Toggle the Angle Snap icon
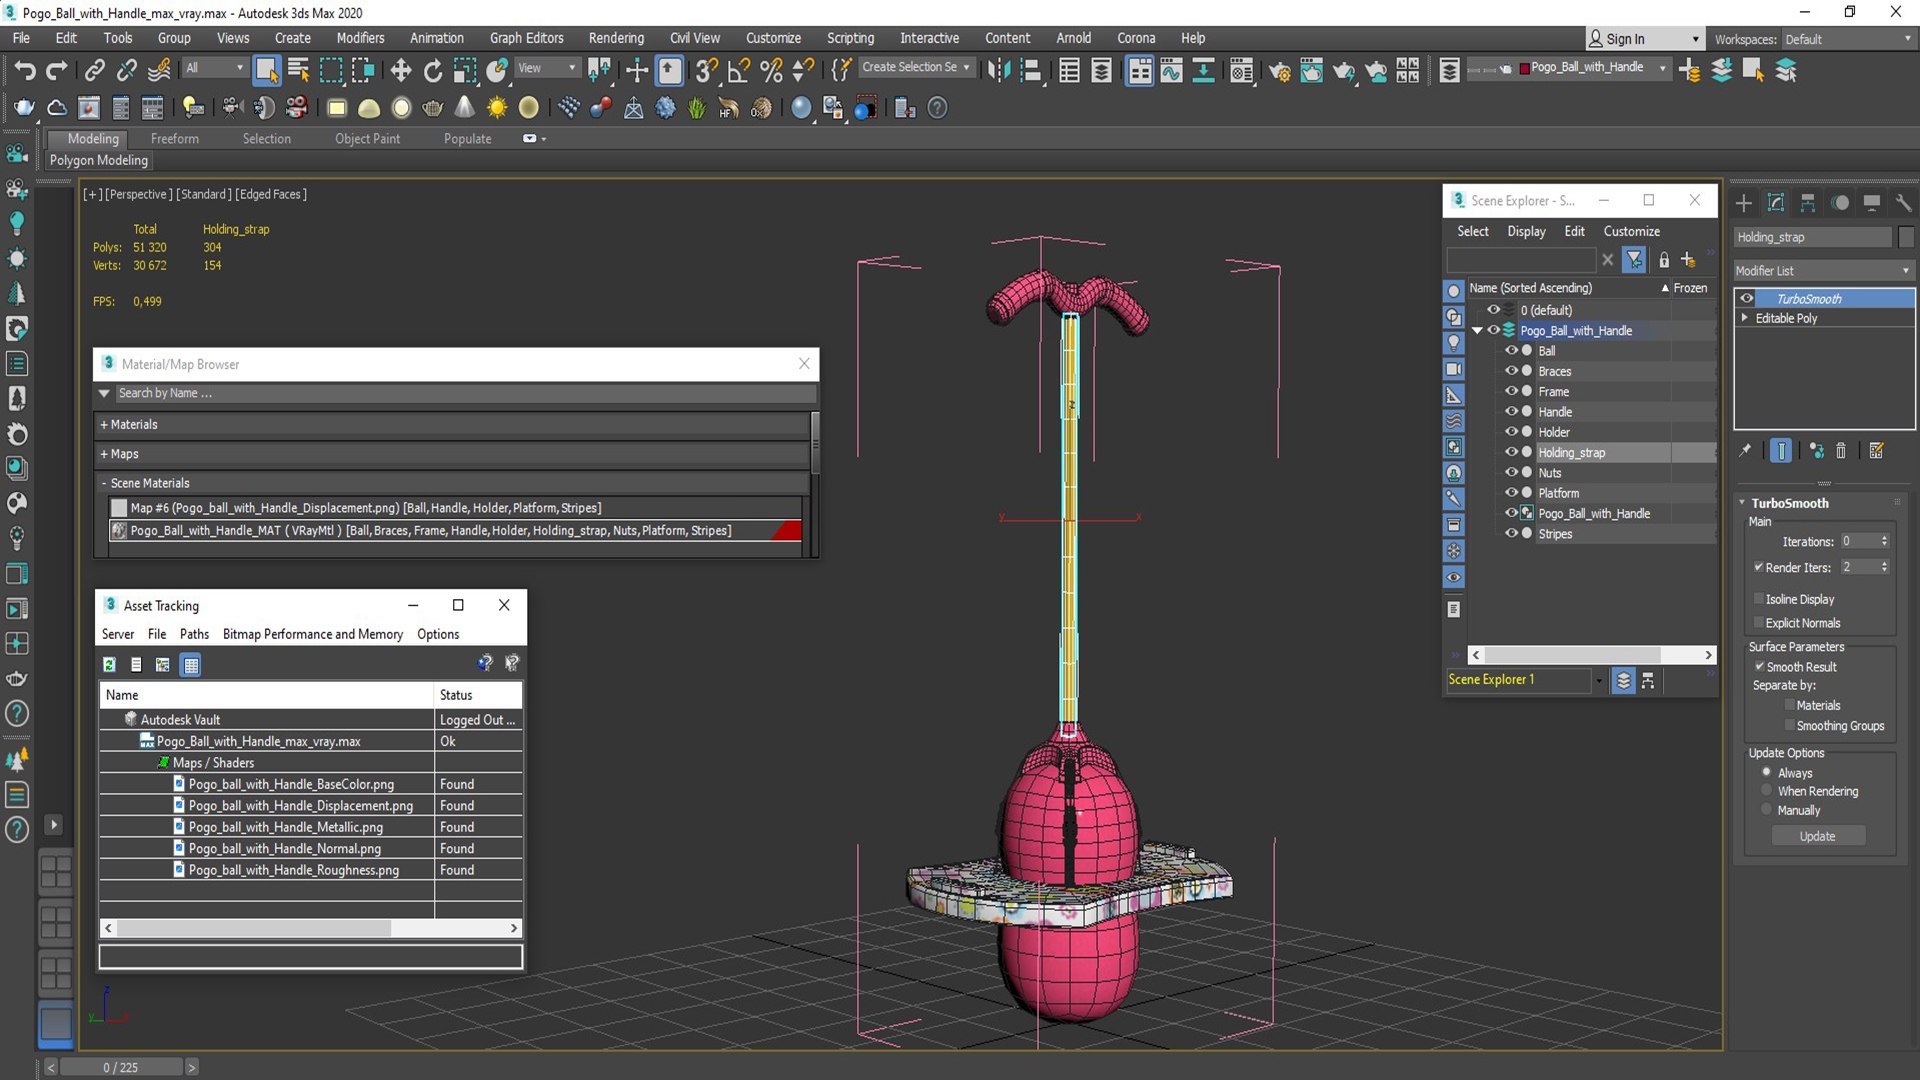Screen dimensions: 1920x1080 pos(739,70)
